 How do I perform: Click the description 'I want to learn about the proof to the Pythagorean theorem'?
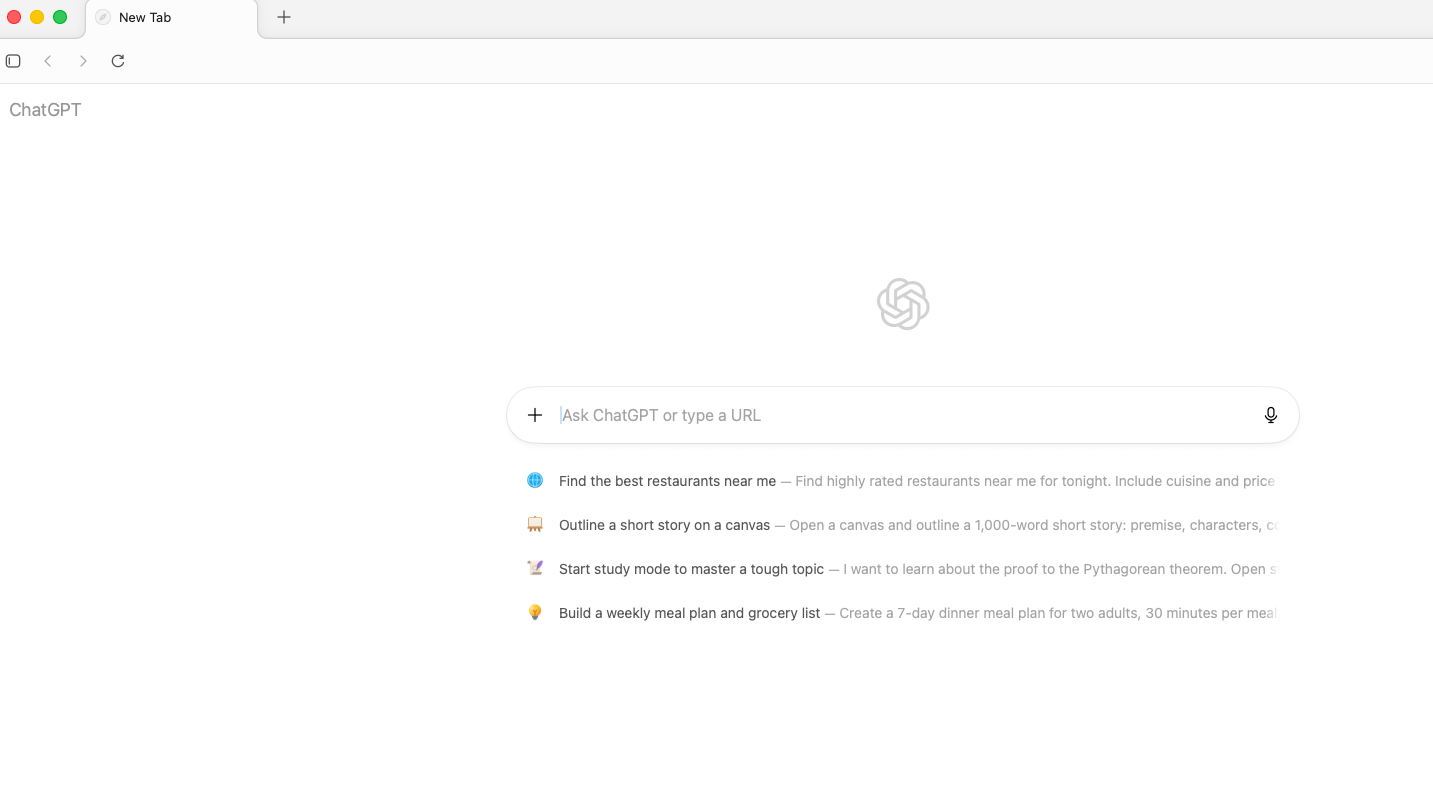(1035, 569)
